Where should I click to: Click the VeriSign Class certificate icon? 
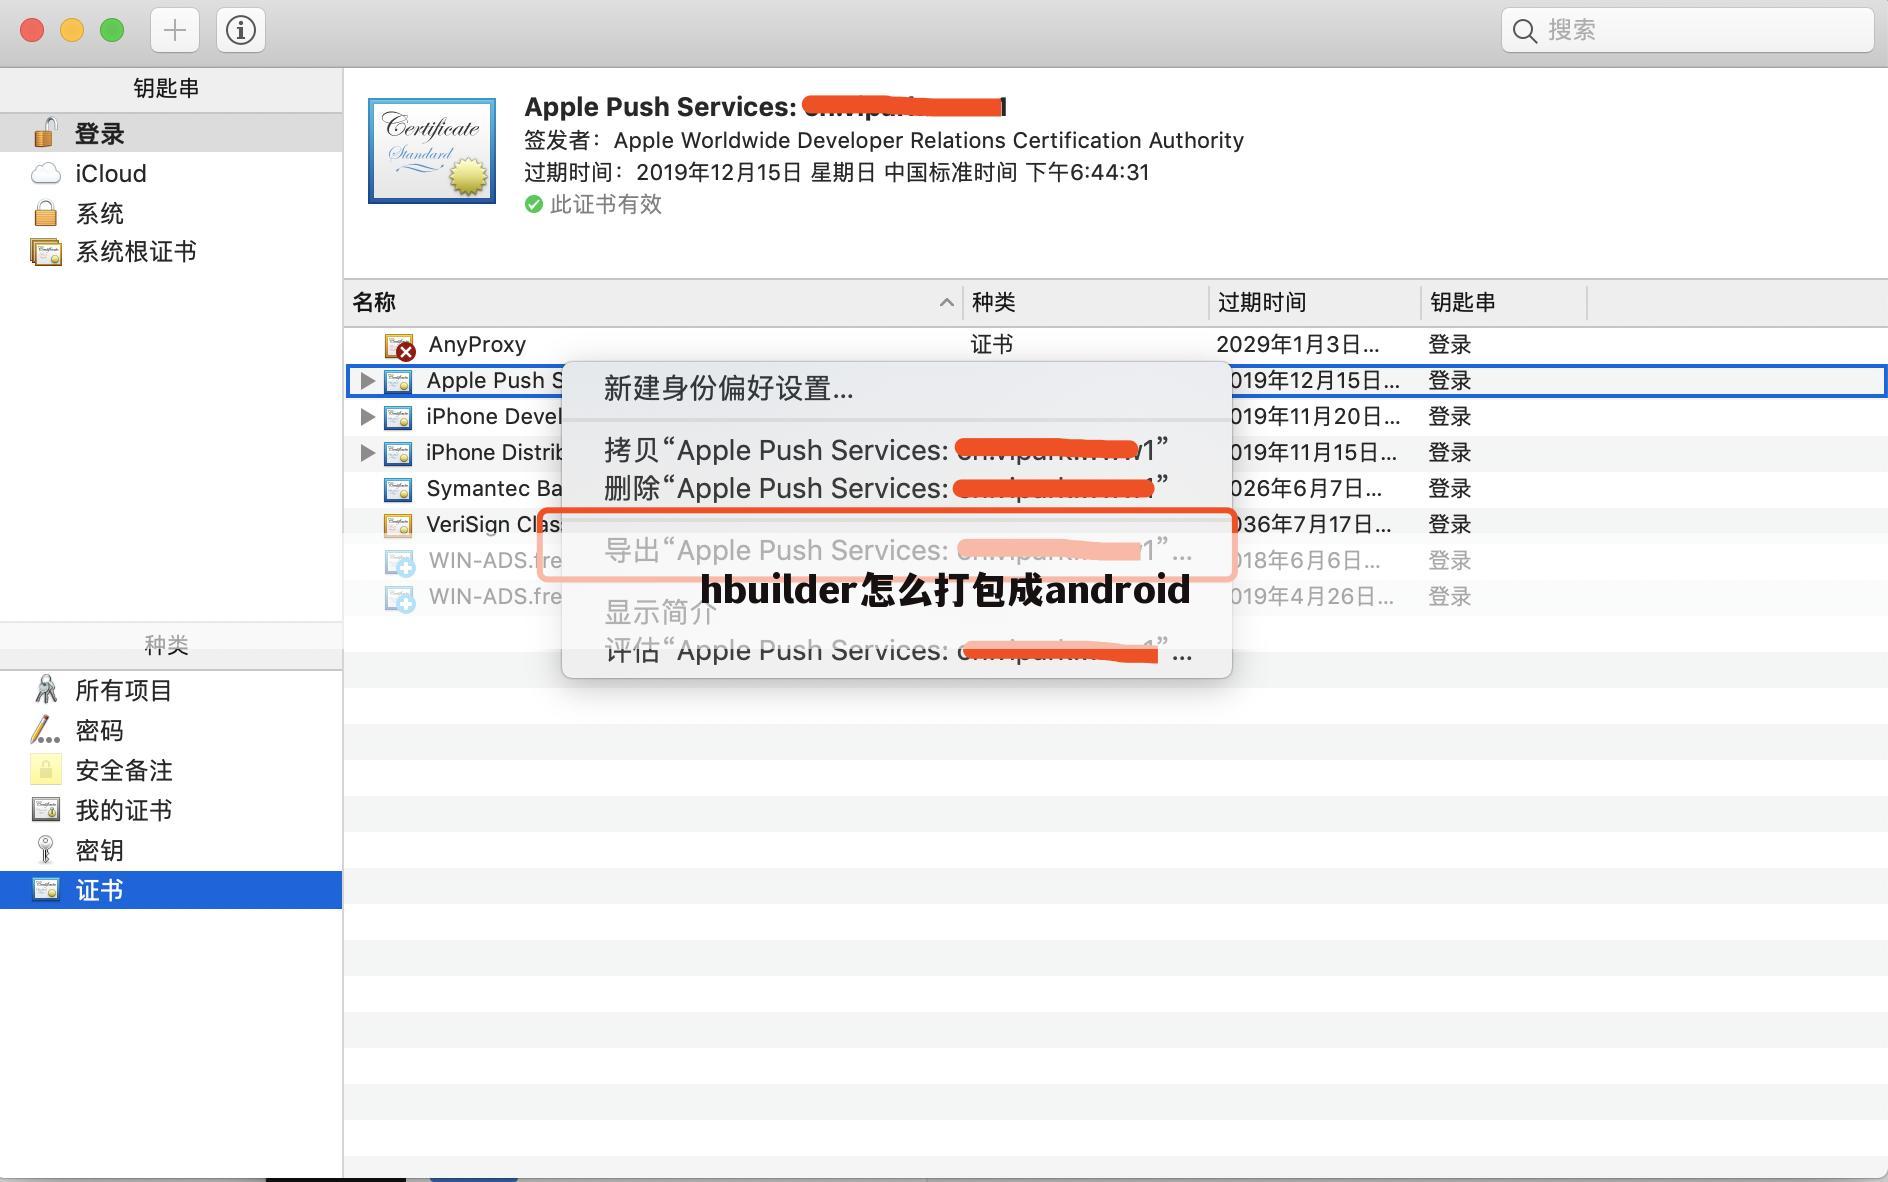[x=398, y=525]
